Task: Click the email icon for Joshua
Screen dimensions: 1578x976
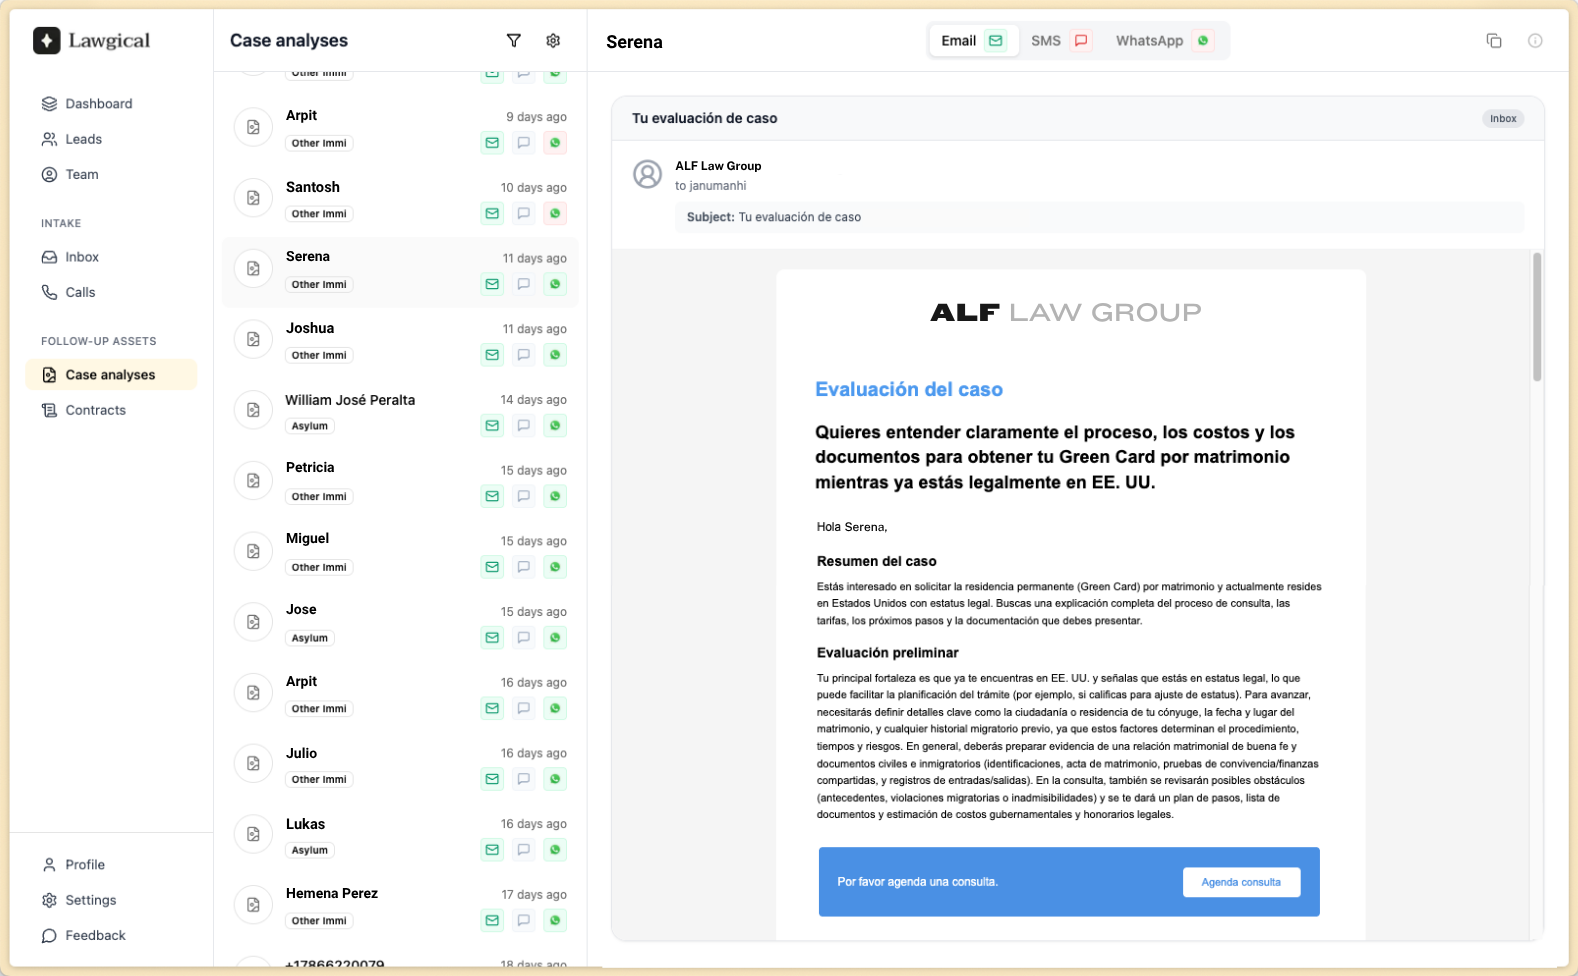Action: pyautogui.click(x=492, y=355)
